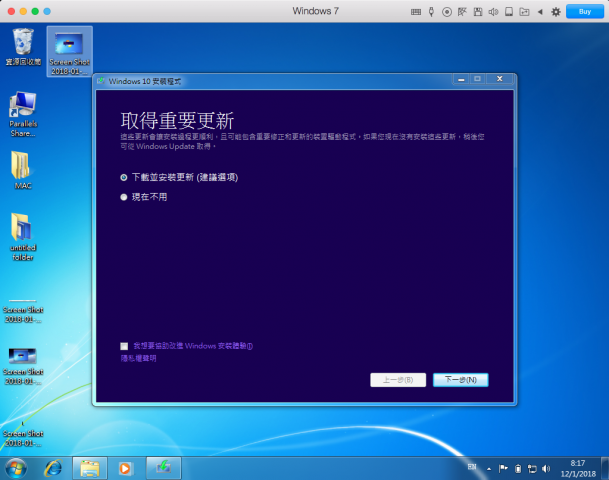
Task: Launch Internet Explorer from the taskbar
Action: tap(53, 468)
